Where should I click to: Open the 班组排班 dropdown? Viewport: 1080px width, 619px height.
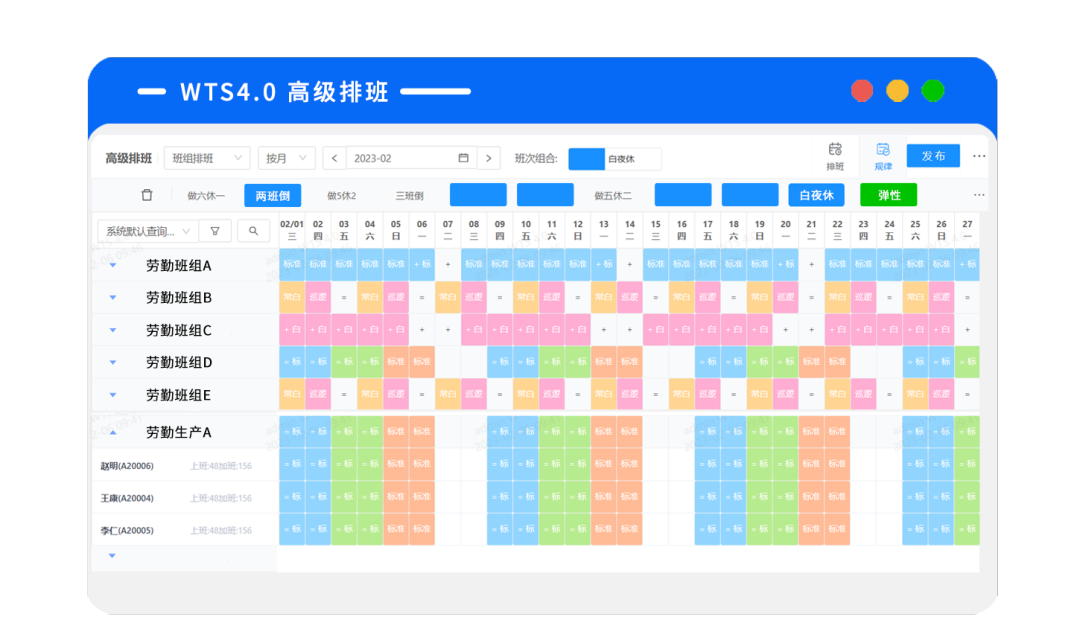(207, 158)
